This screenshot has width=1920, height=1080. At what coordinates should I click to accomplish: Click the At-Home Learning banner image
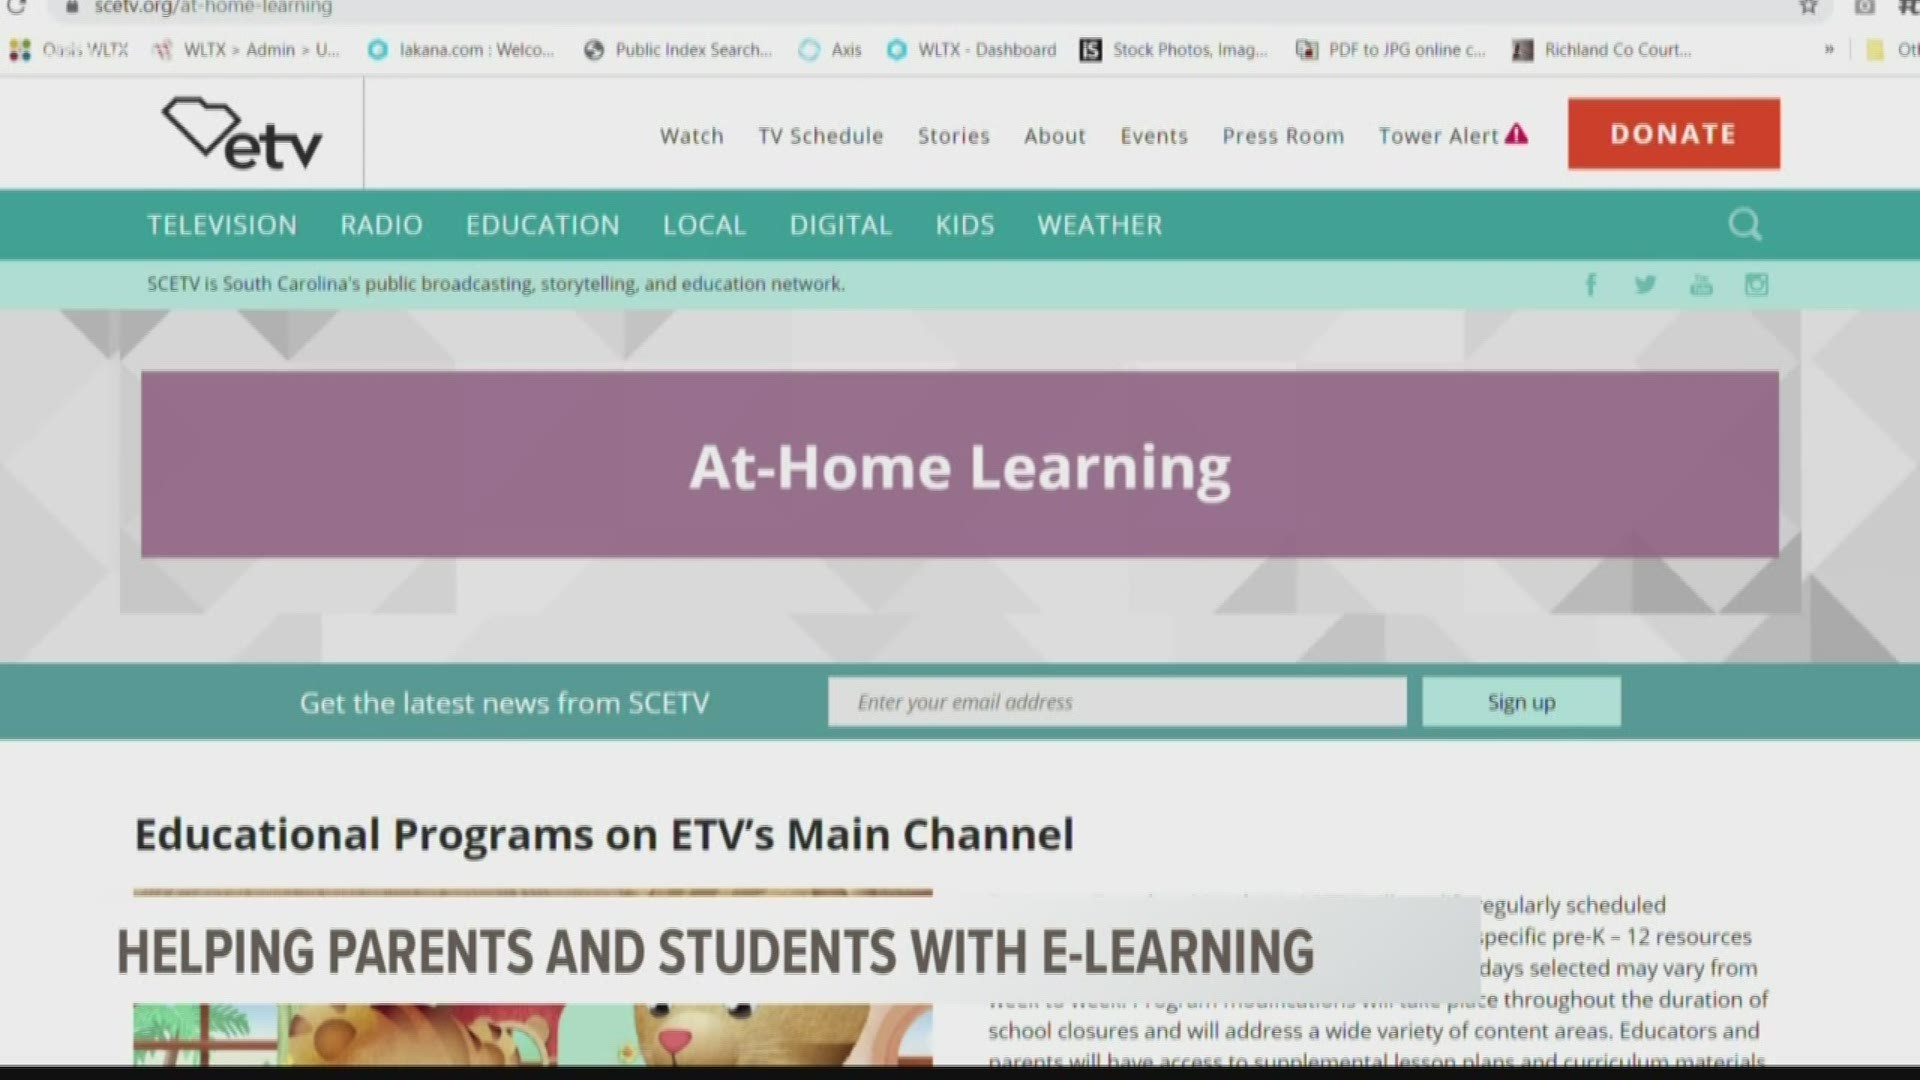pyautogui.click(x=960, y=465)
